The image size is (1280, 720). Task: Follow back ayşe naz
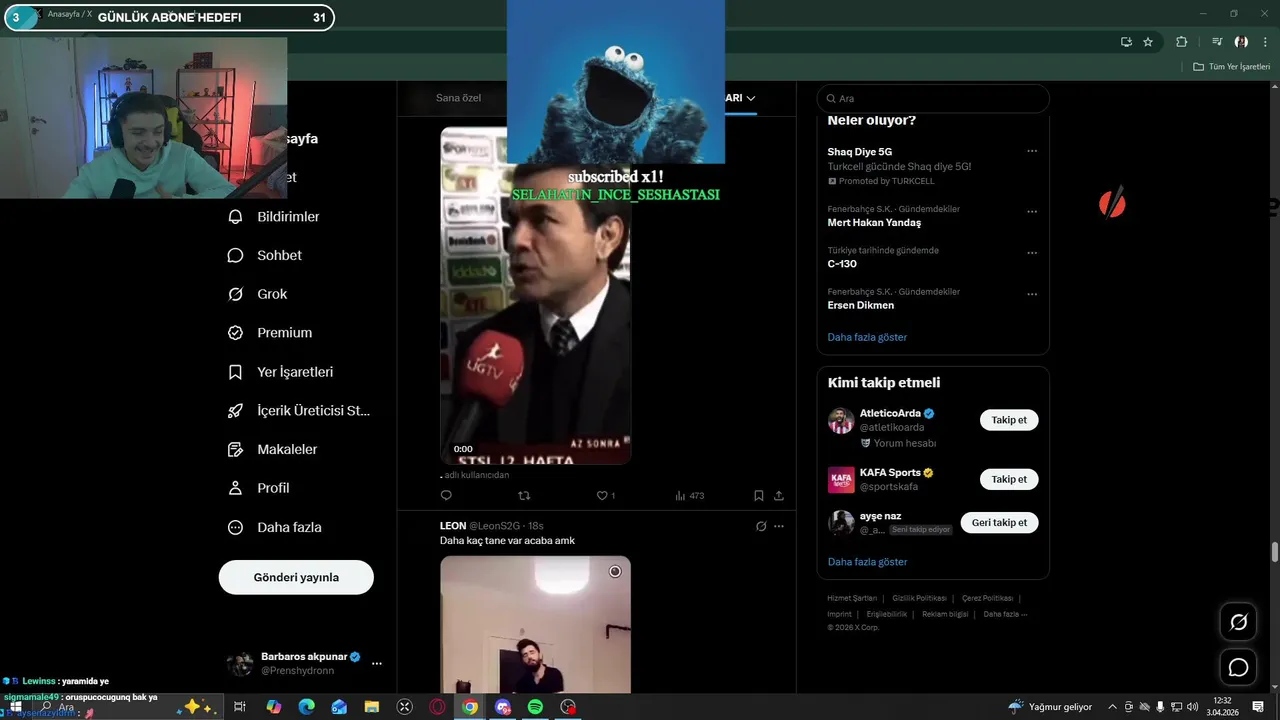[x=999, y=522]
